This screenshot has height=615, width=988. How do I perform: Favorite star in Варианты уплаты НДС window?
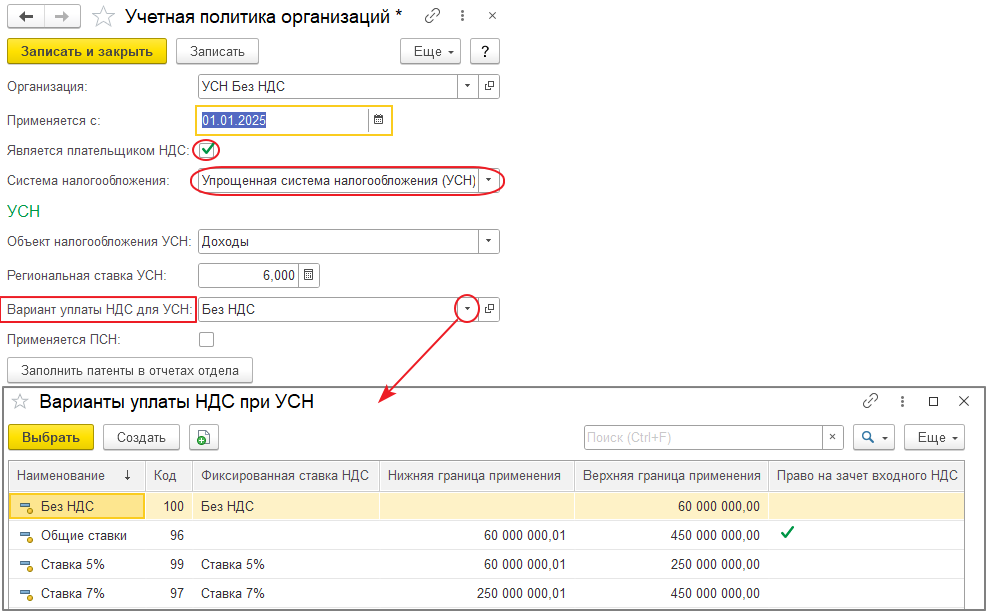click(x=20, y=401)
